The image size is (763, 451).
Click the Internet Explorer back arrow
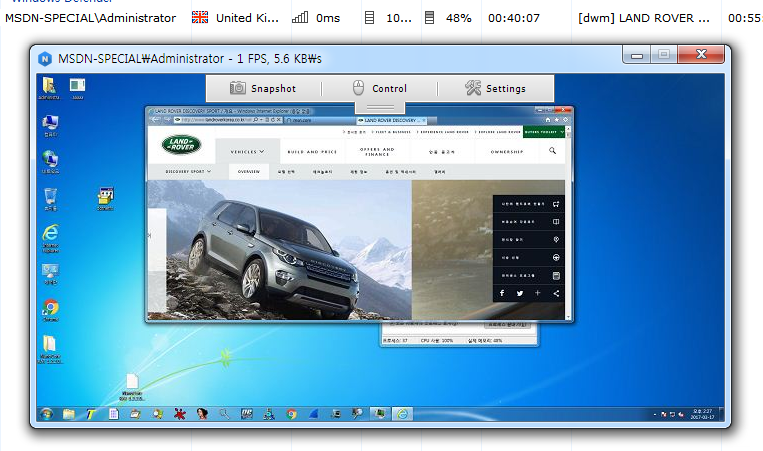[156, 120]
